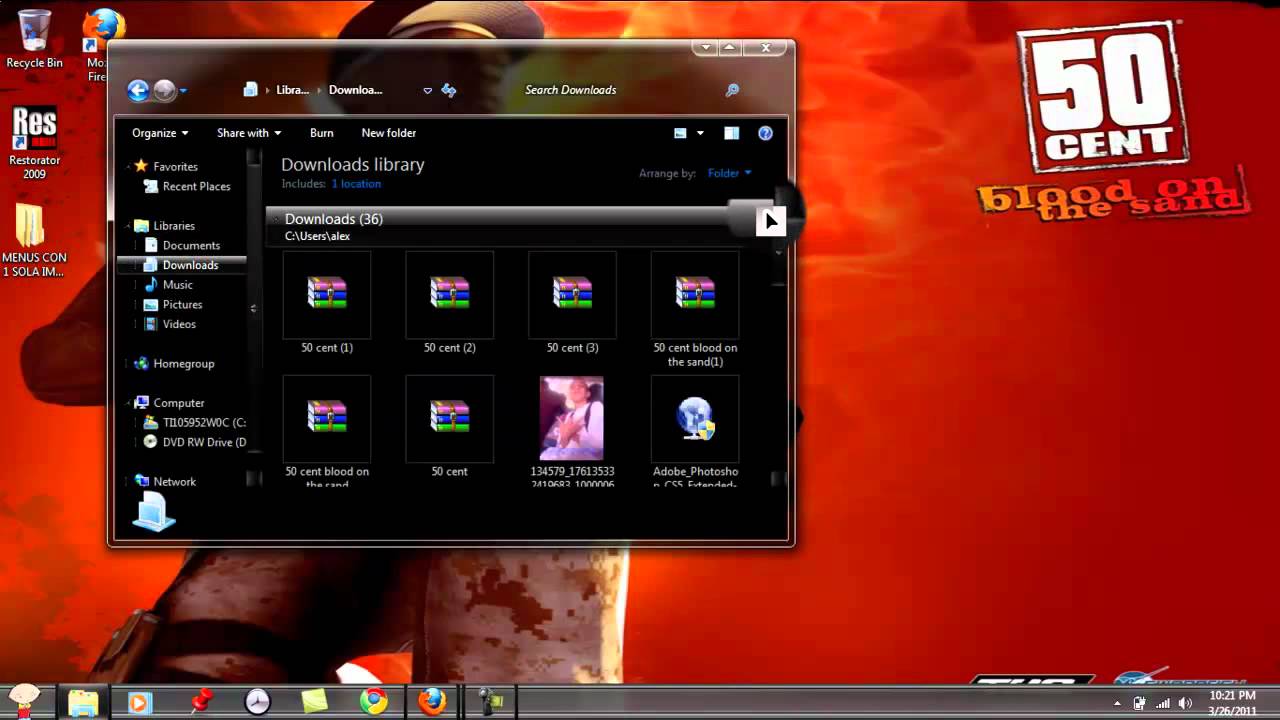Click the New folder button
The height and width of the screenshot is (720, 1280).
pos(388,133)
